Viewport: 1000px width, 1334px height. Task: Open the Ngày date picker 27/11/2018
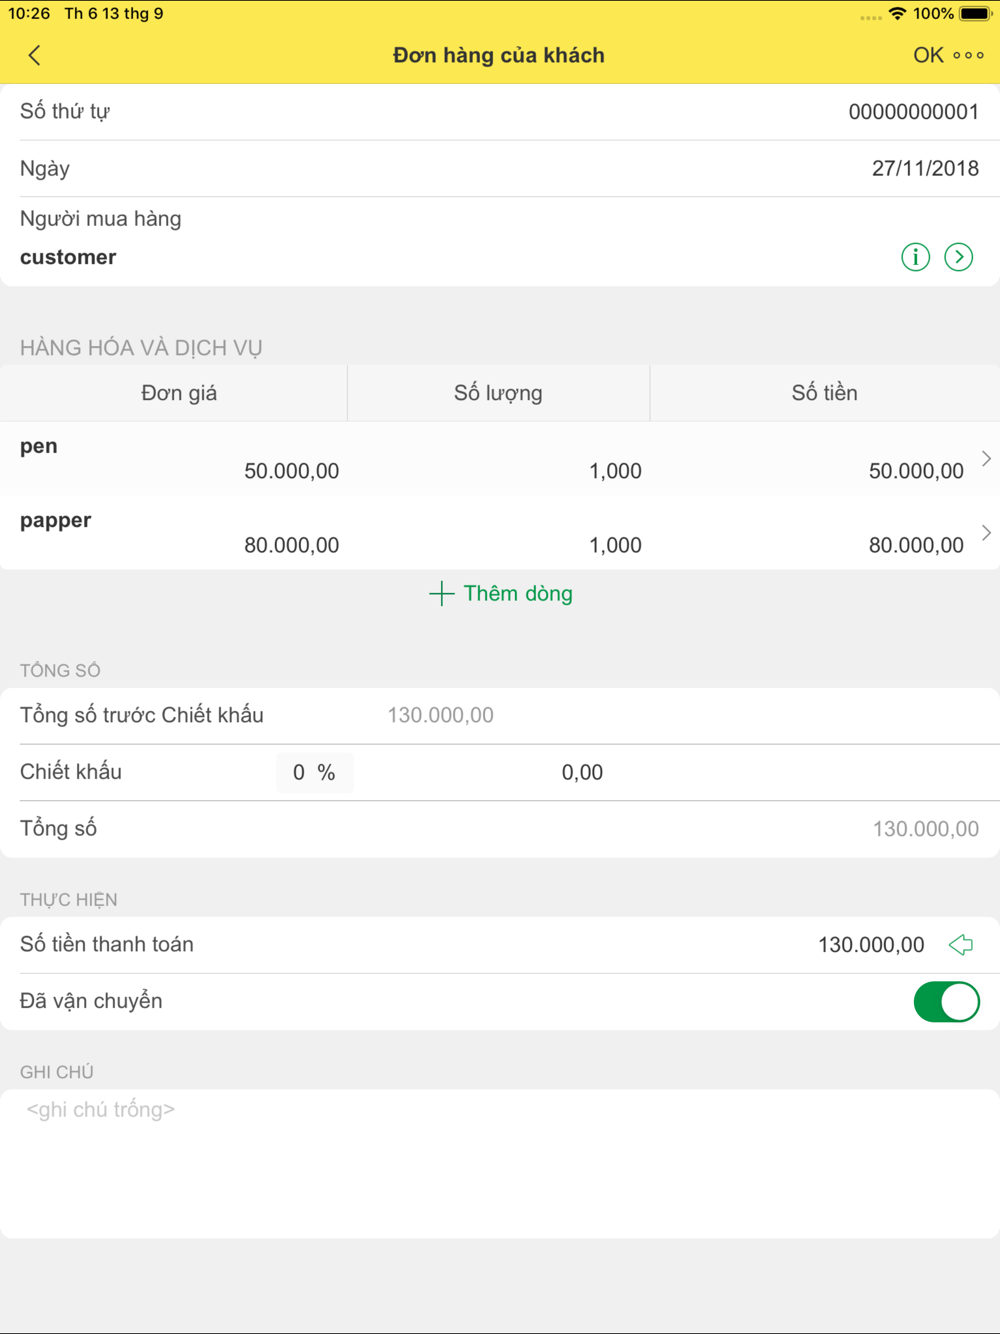point(925,168)
